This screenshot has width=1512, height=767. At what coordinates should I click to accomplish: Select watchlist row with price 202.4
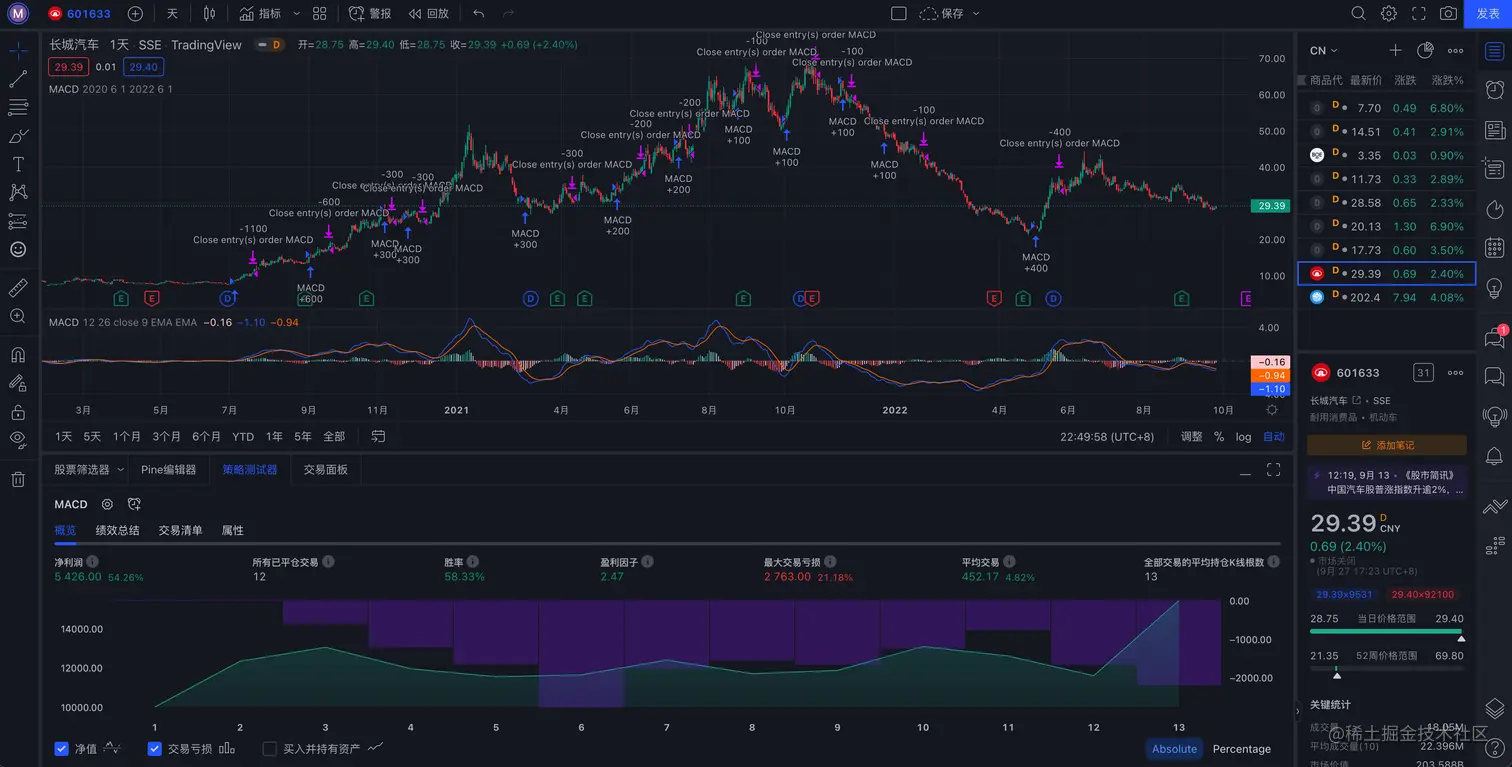tap(1386, 297)
